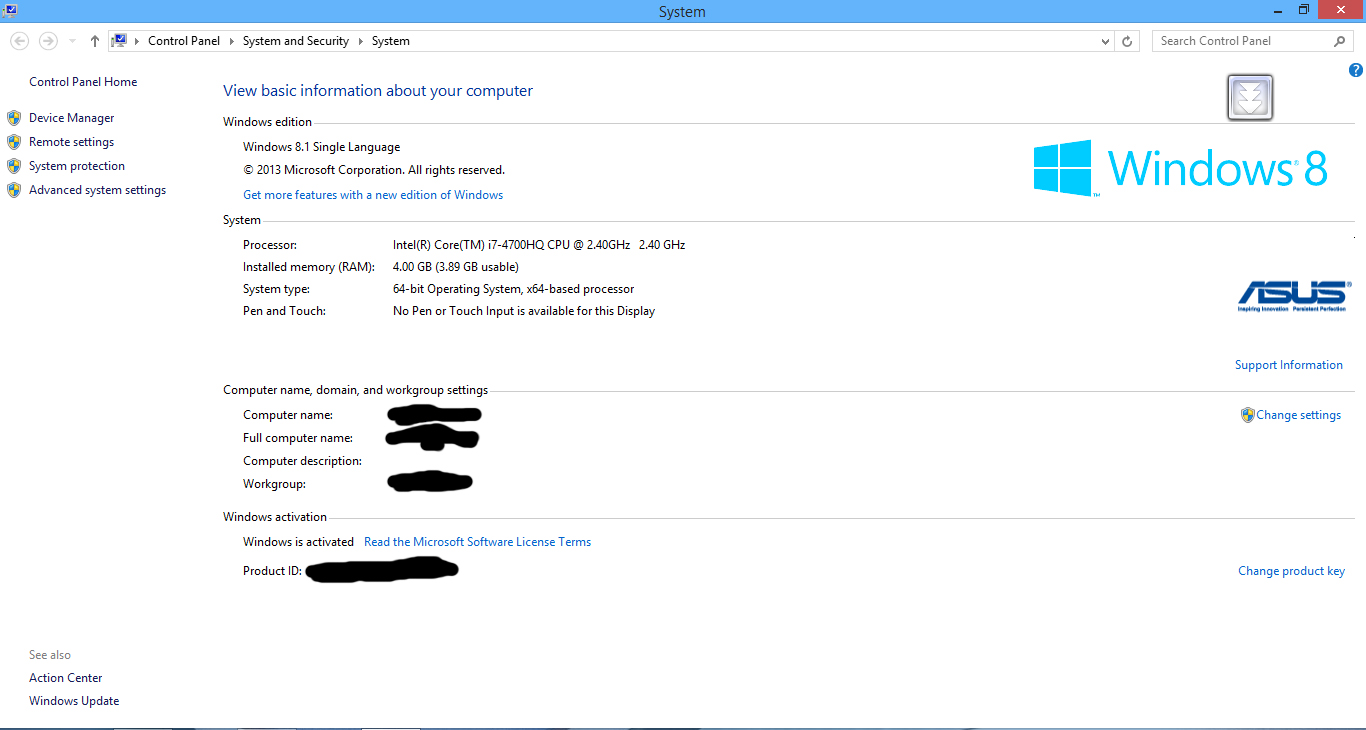
Task: Open Advanced system settings
Action: pos(97,190)
